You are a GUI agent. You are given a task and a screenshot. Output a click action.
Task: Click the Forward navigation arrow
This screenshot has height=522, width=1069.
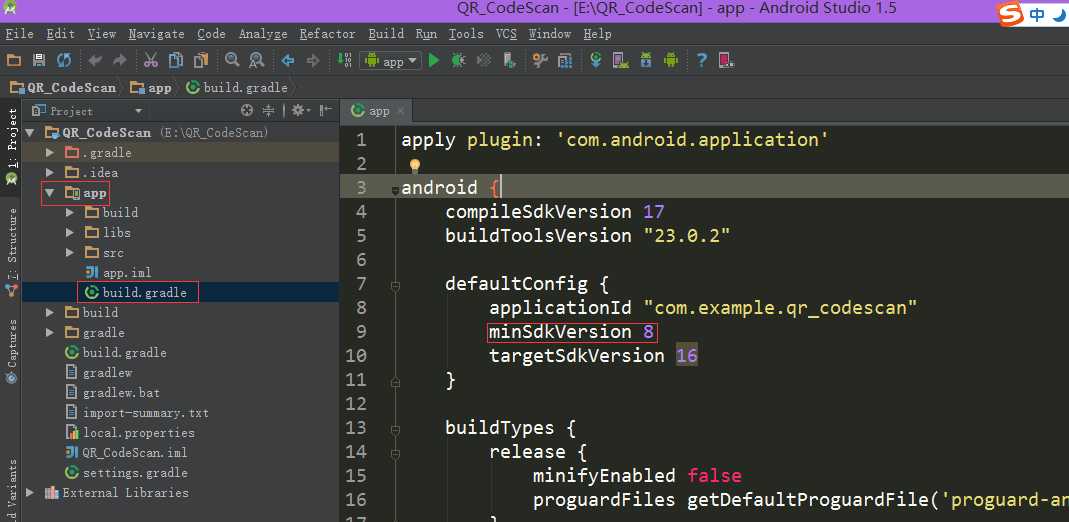pyautogui.click(x=313, y=61)
